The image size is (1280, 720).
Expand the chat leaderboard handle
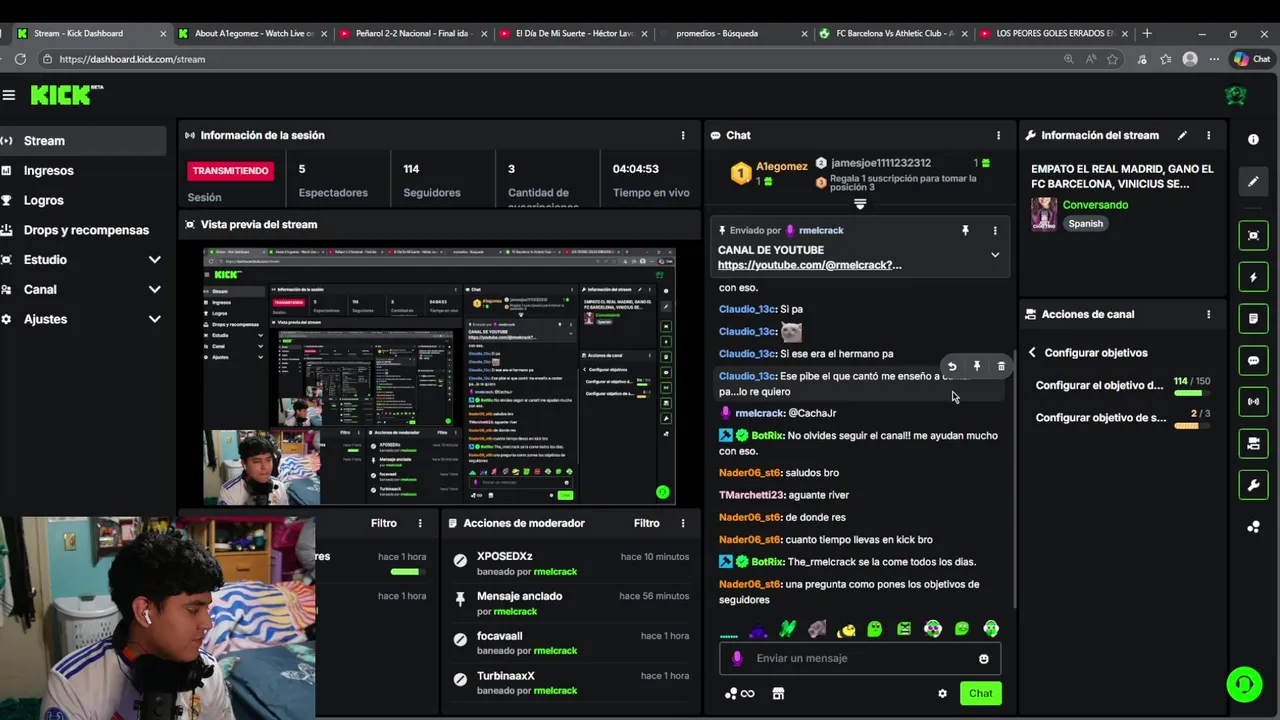click(859, 204)
